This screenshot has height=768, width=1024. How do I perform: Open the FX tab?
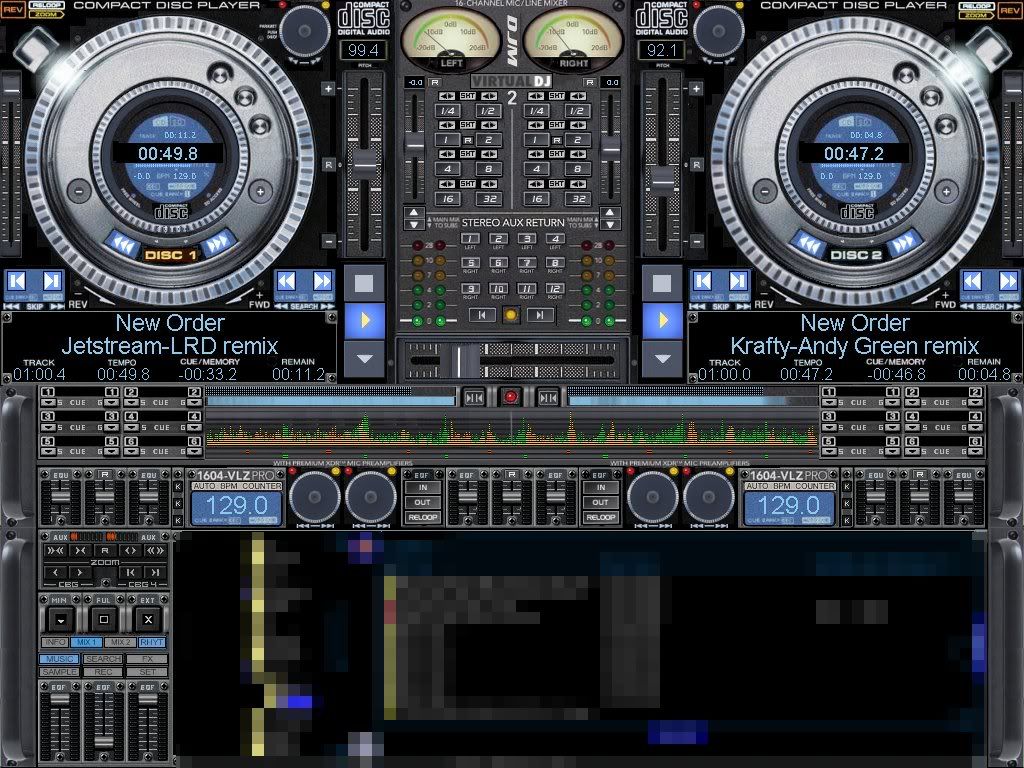(x=147, y=659)
